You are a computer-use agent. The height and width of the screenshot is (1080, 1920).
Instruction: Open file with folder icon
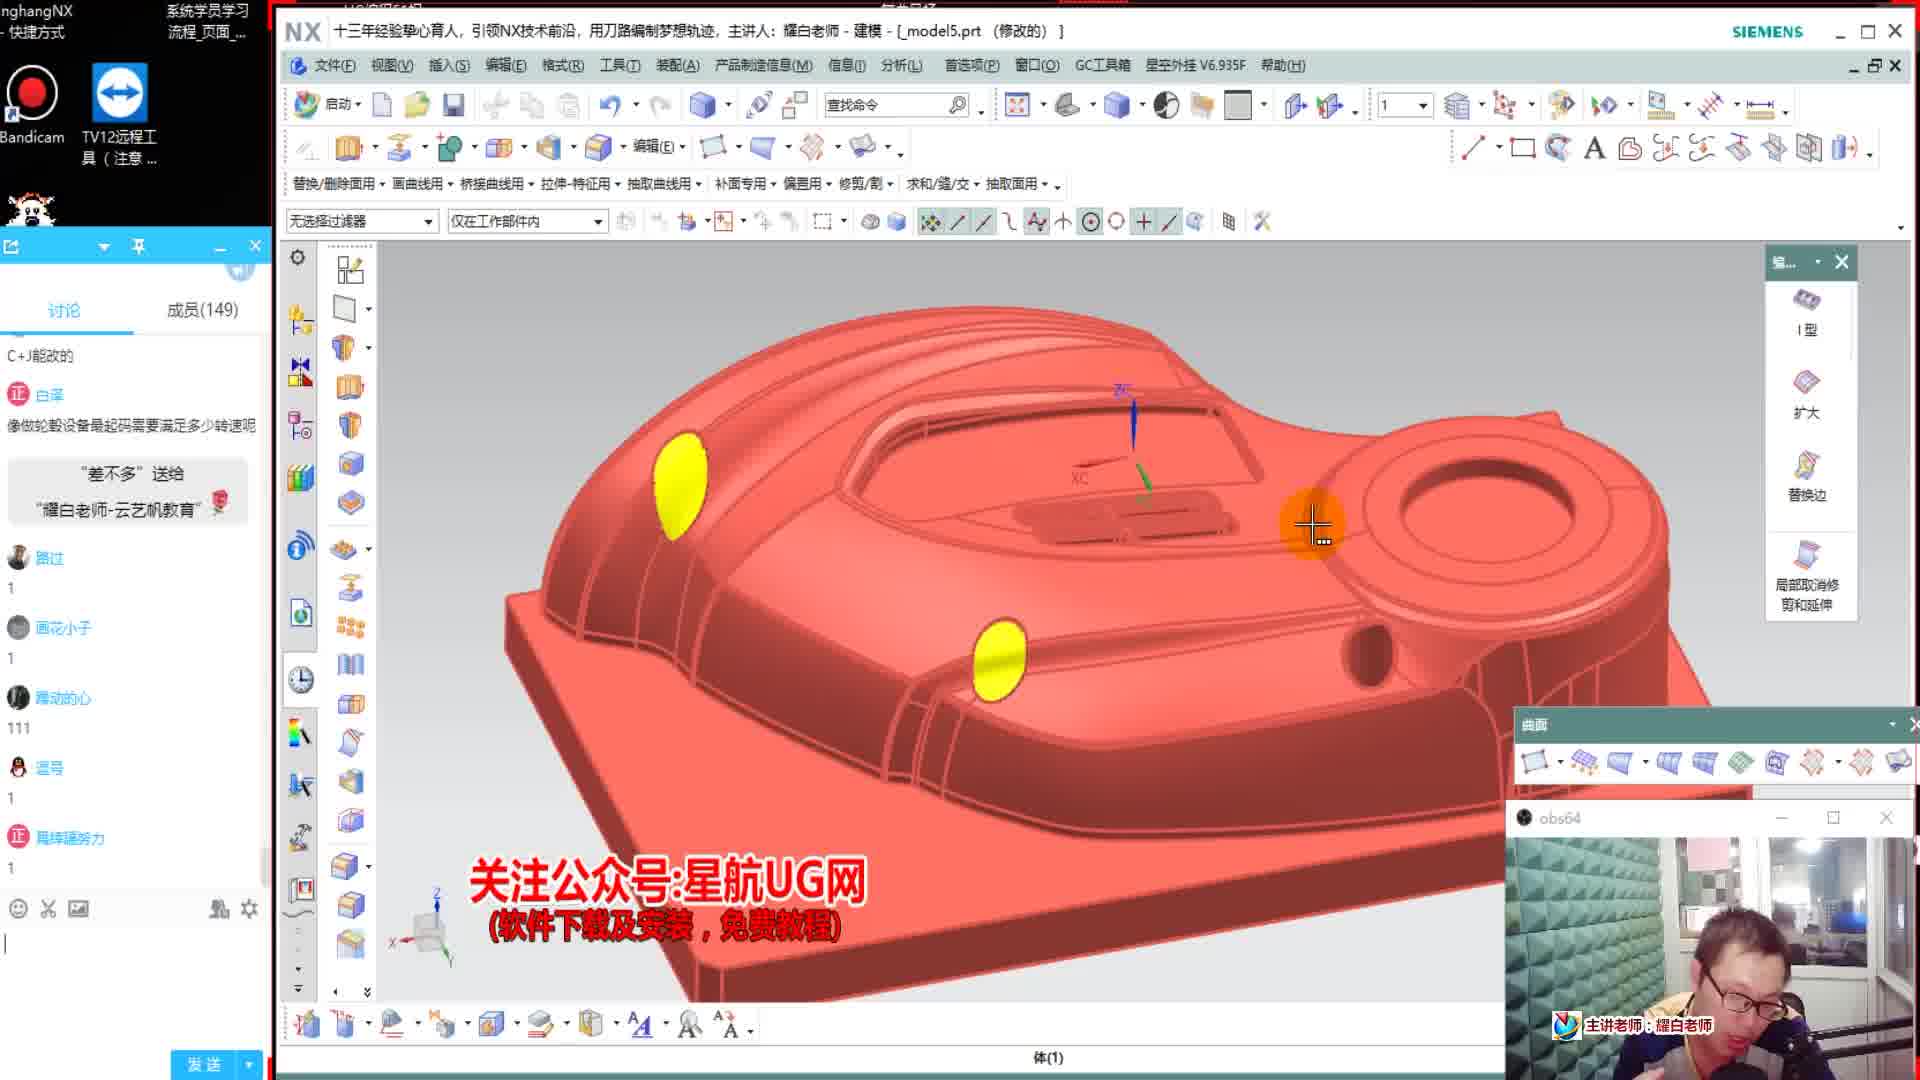pos(416,105)
